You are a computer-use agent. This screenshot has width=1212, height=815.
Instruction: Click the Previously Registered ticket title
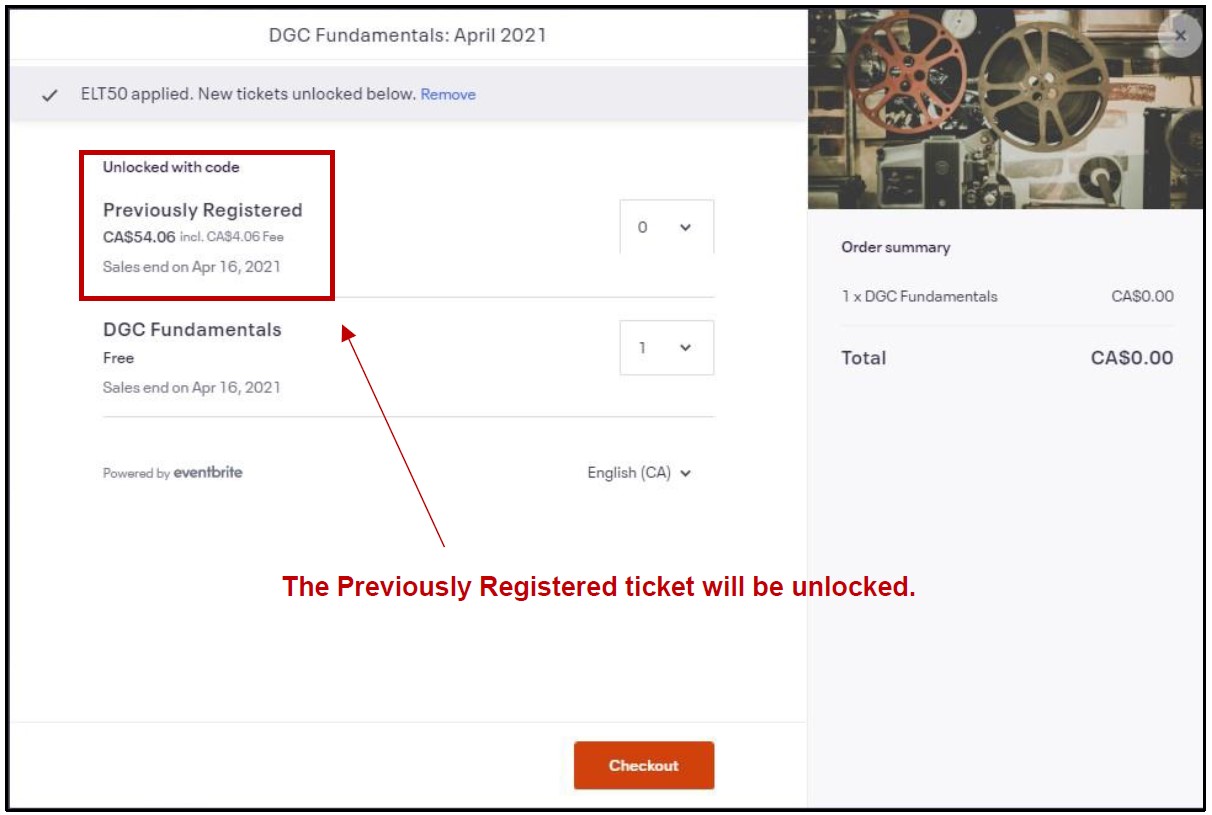pos(203,210)
